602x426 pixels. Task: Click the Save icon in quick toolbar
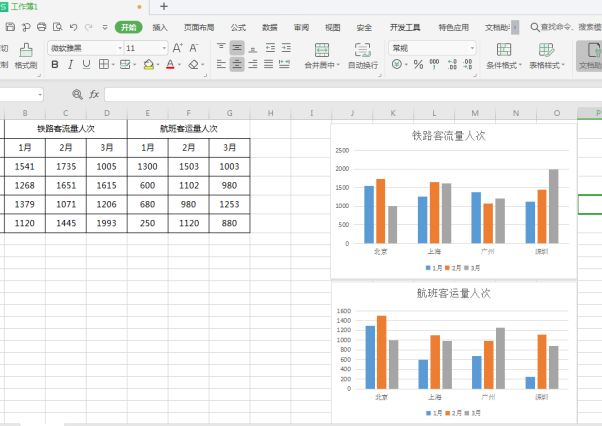point(10,27)
